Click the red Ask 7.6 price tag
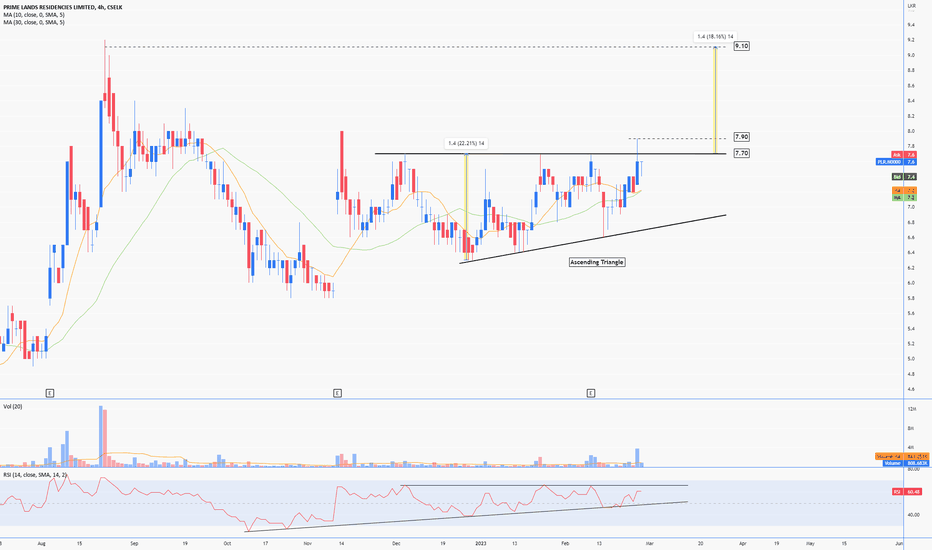932x550 pixels. [904, 155]
